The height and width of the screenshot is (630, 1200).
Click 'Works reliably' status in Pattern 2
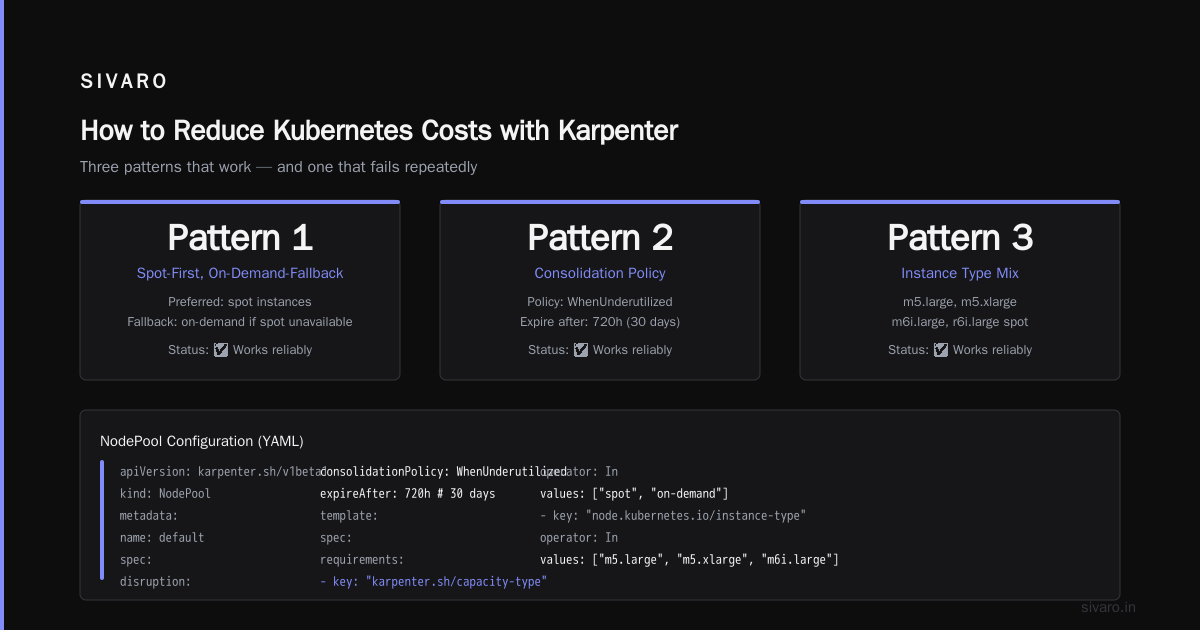(x=632, y=350)
